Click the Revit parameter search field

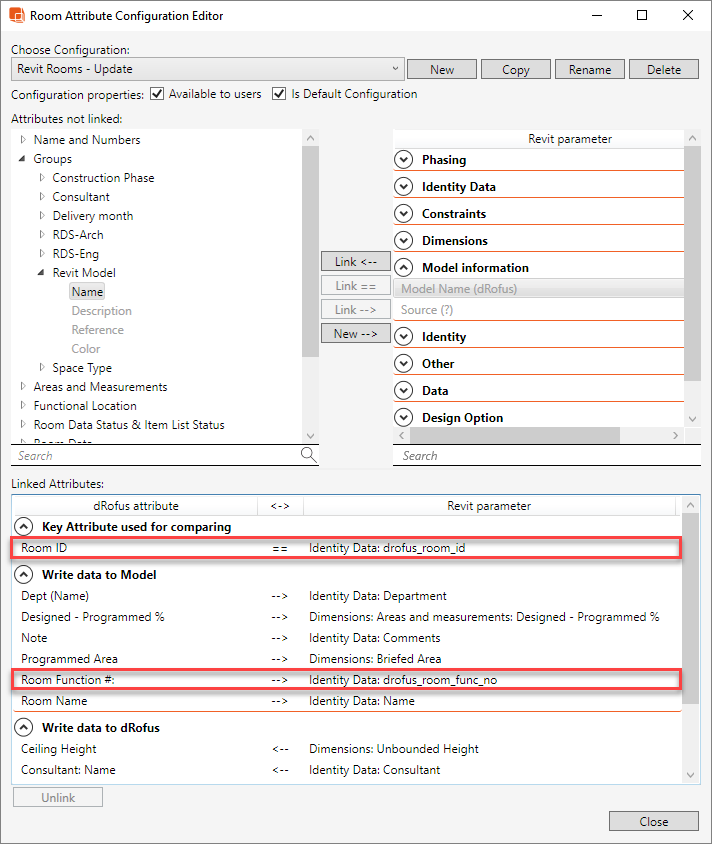(540, 456)
